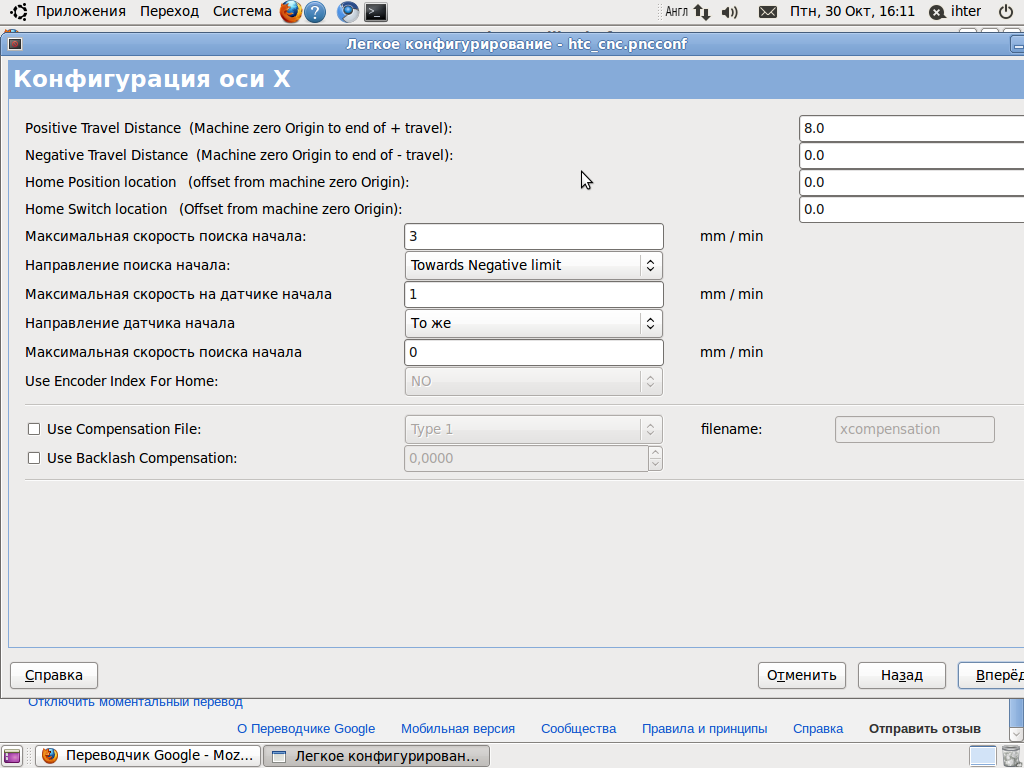Enable Use Compensation File checkbox

[34, 429]
